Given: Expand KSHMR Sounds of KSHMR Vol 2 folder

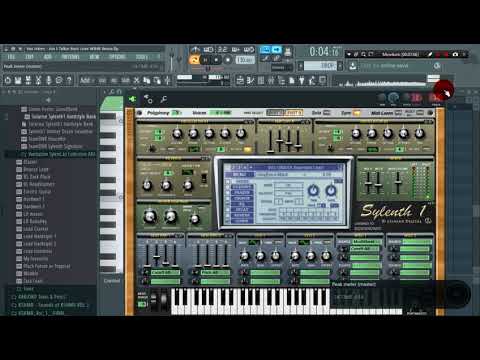Looking at the screenshot, I should click(x=51, y=305).
